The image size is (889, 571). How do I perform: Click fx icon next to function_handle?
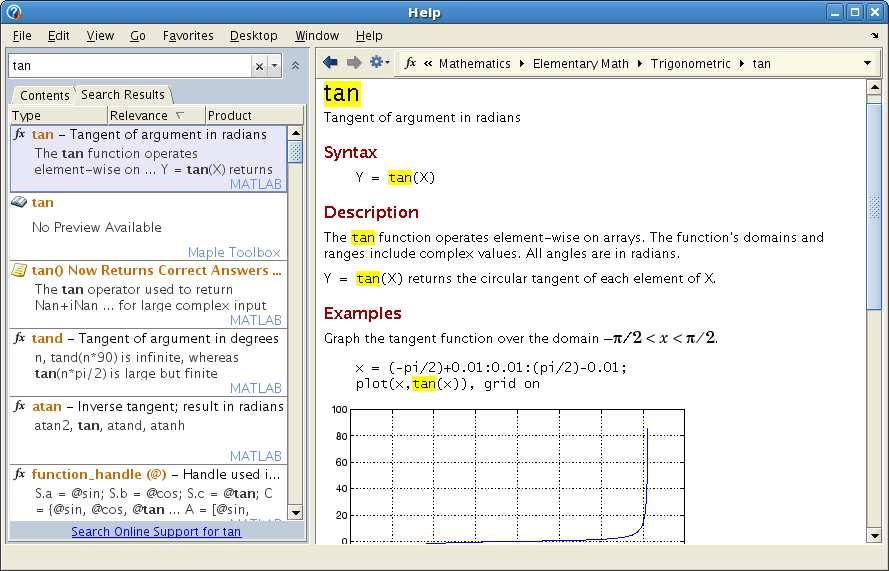tap(20, 475)
